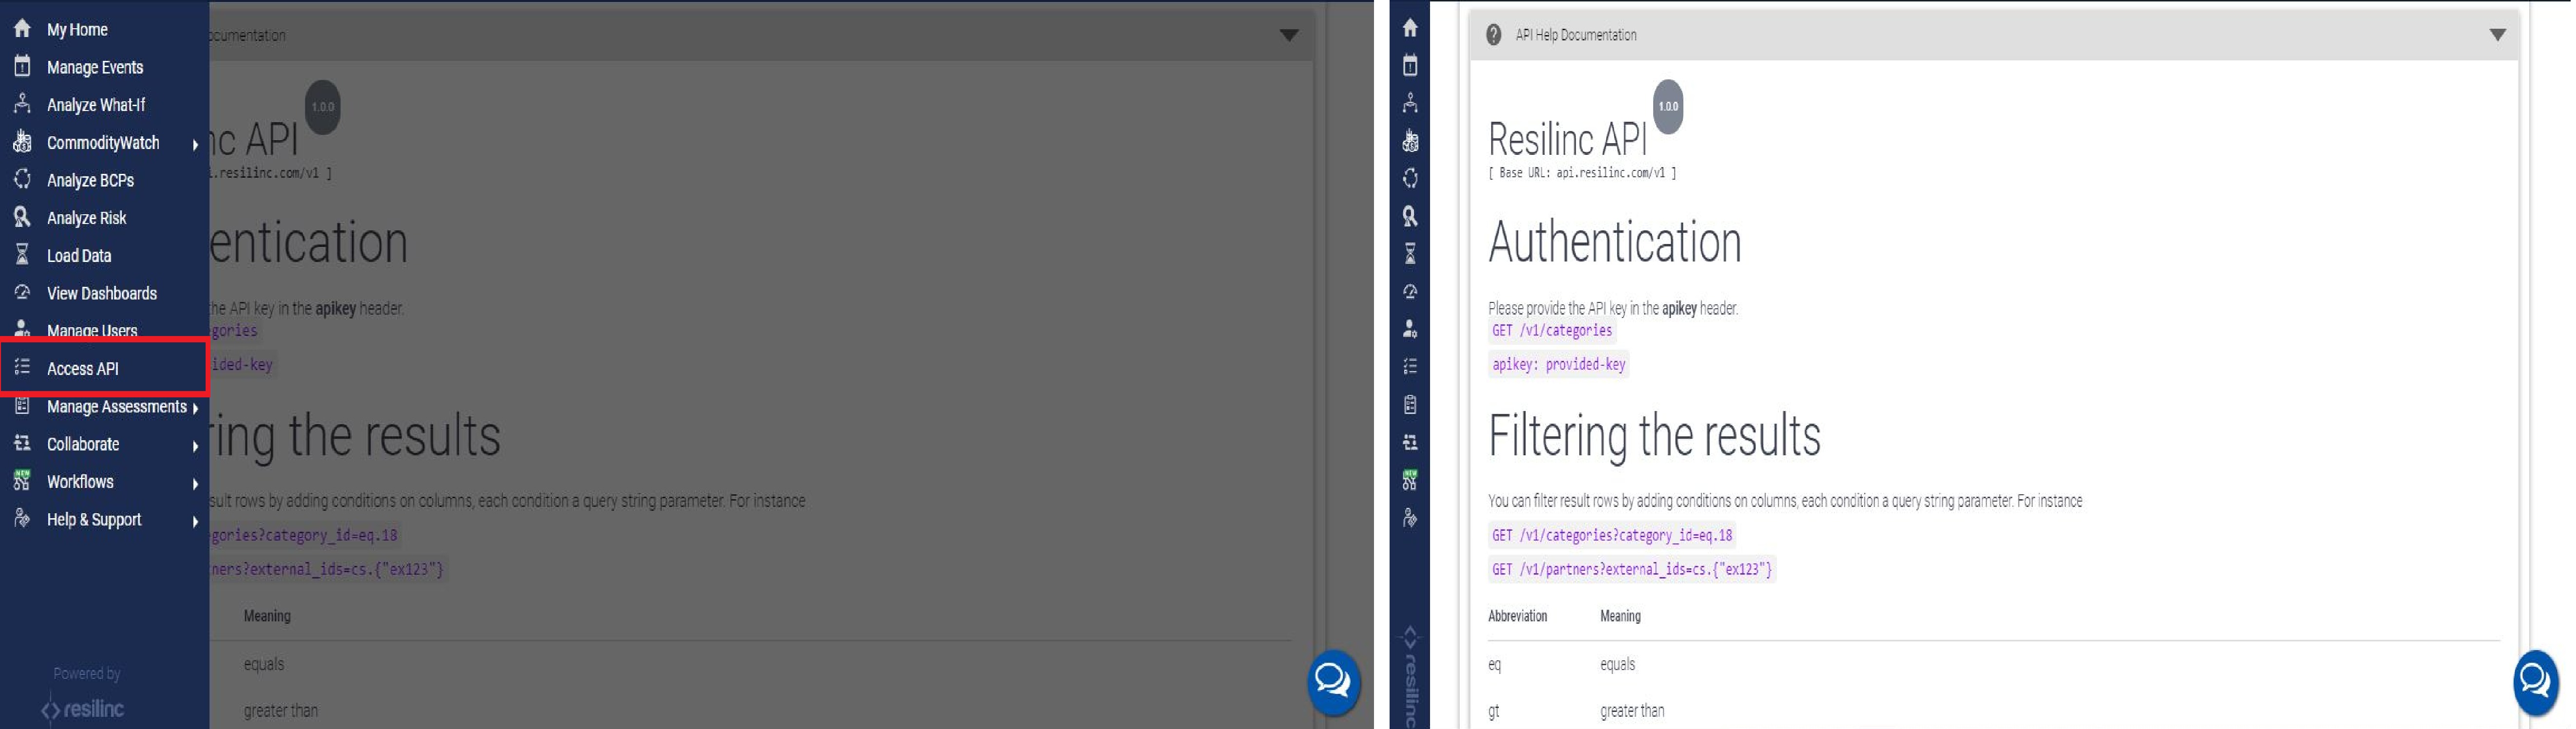This screenshot has width=2576, height=729.
Task: Click the question mark icon beside API Help Documentation
Action: click(1493, 35)
